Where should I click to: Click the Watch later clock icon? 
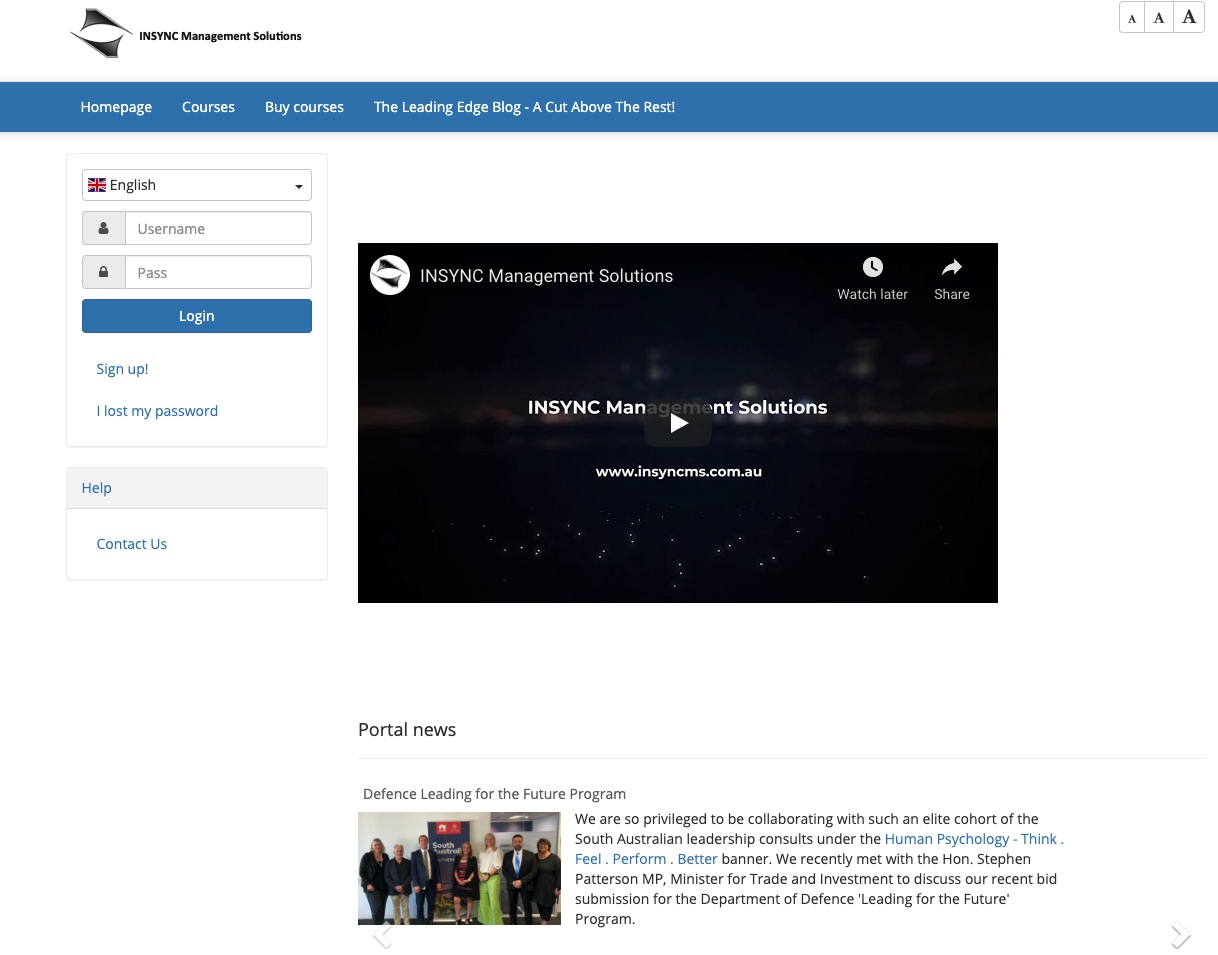[x=872, y=267]
